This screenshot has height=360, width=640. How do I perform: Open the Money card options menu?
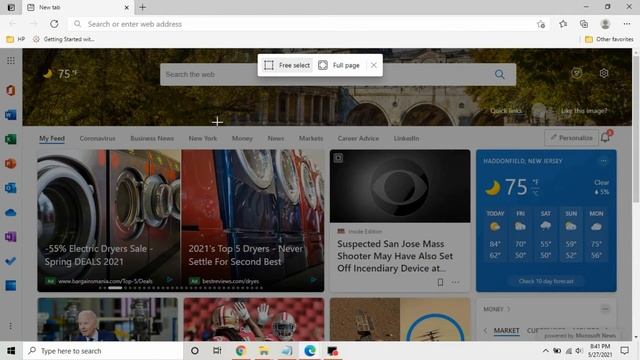[605, 309]
